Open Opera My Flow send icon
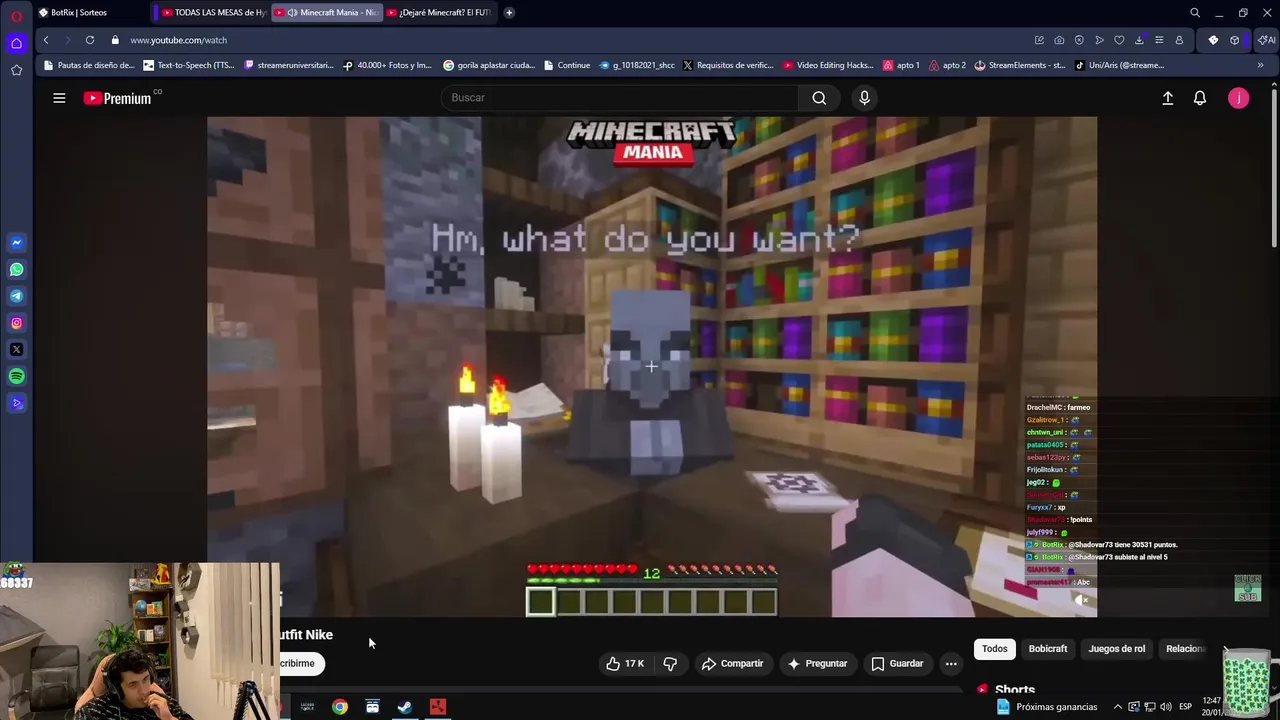The image size is (1280, 720). pyautogui.click(x=1099, y=40)
